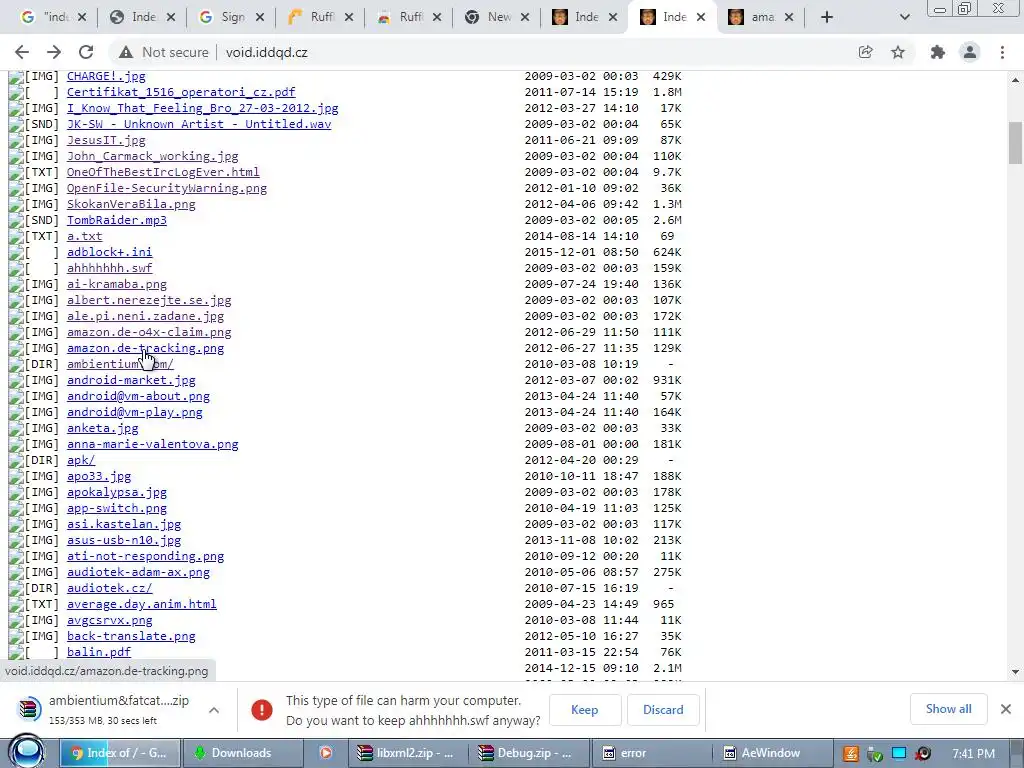
Task: Go back to the previous page
Action: click(x=22, y=52)
